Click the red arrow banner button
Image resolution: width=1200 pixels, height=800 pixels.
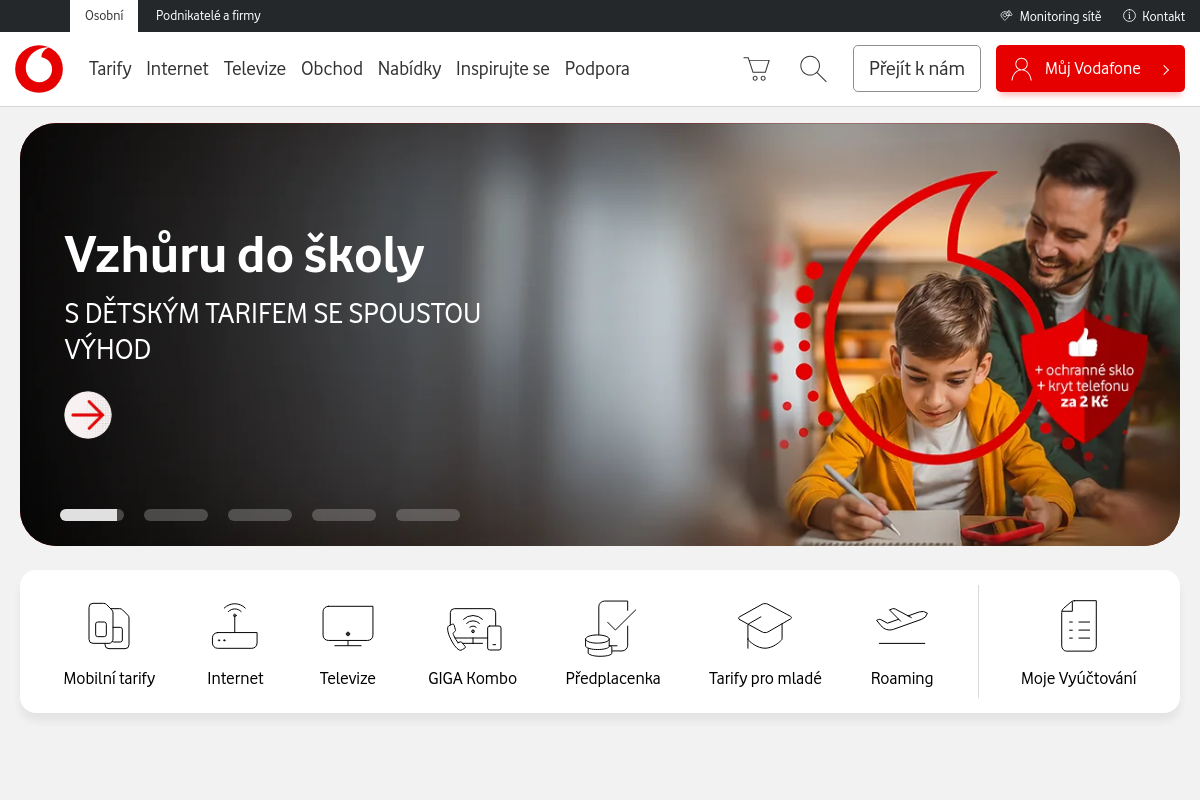[88, 415]
